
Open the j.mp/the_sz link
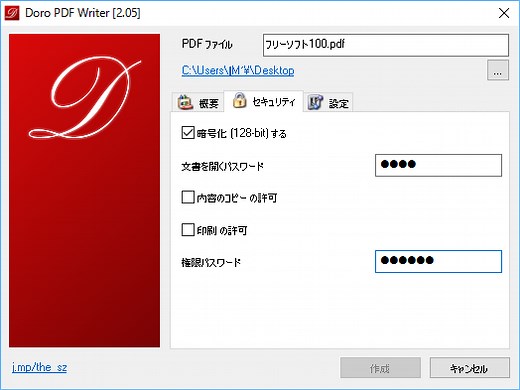[x=39, y=367]
